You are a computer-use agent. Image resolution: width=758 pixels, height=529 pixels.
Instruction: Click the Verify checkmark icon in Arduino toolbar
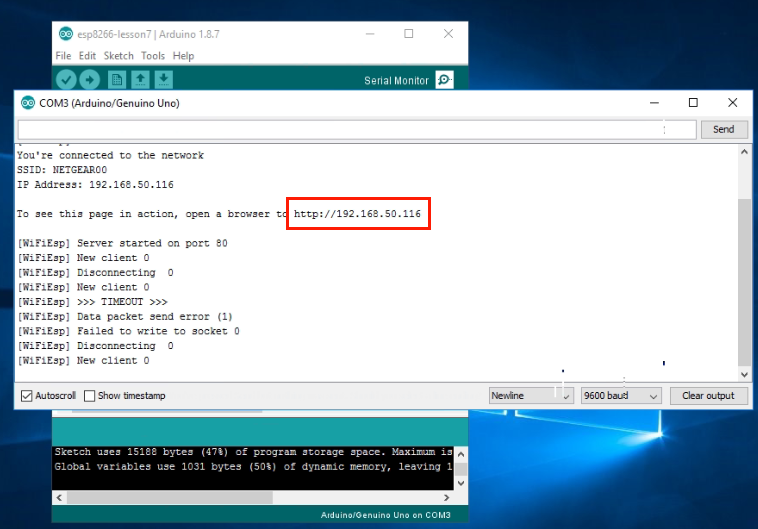[66, 80]
